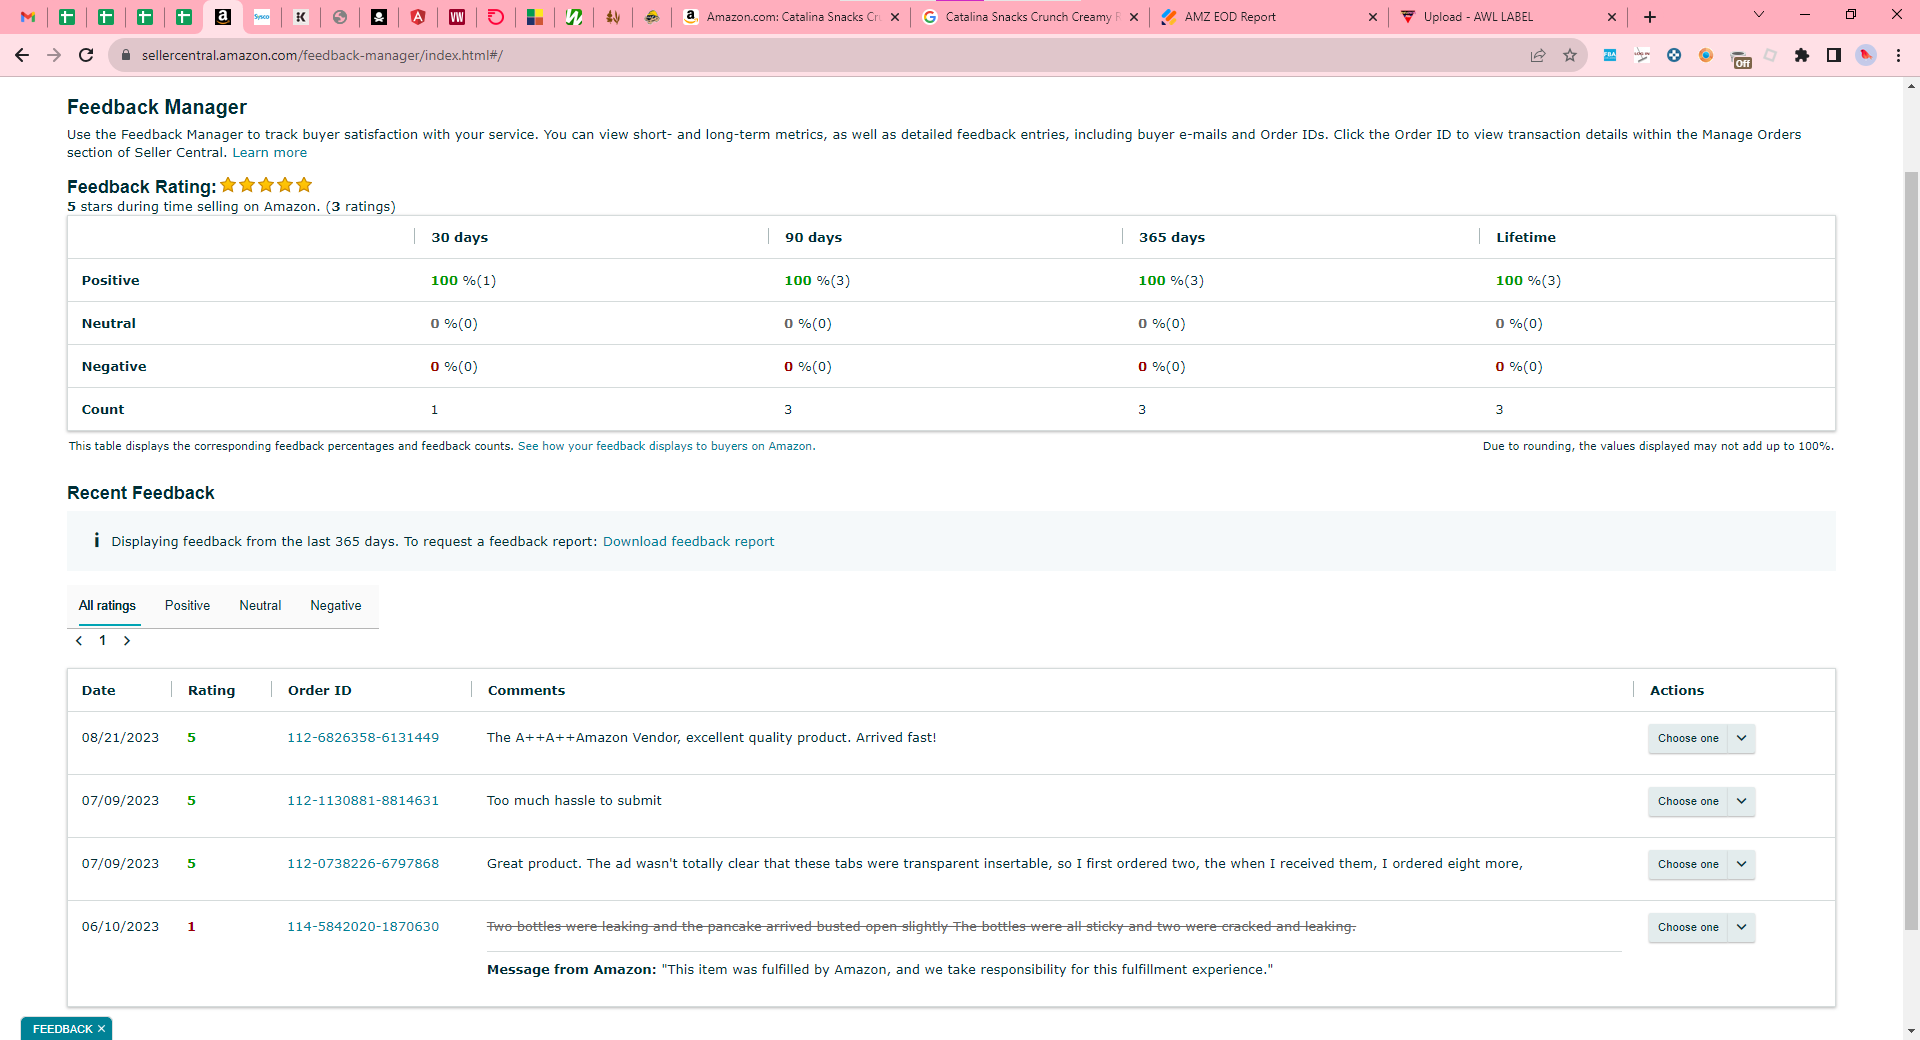Go to the previous feedback page arrow
Viewport: 1920px width, 1040px height.
click(79, 641)
